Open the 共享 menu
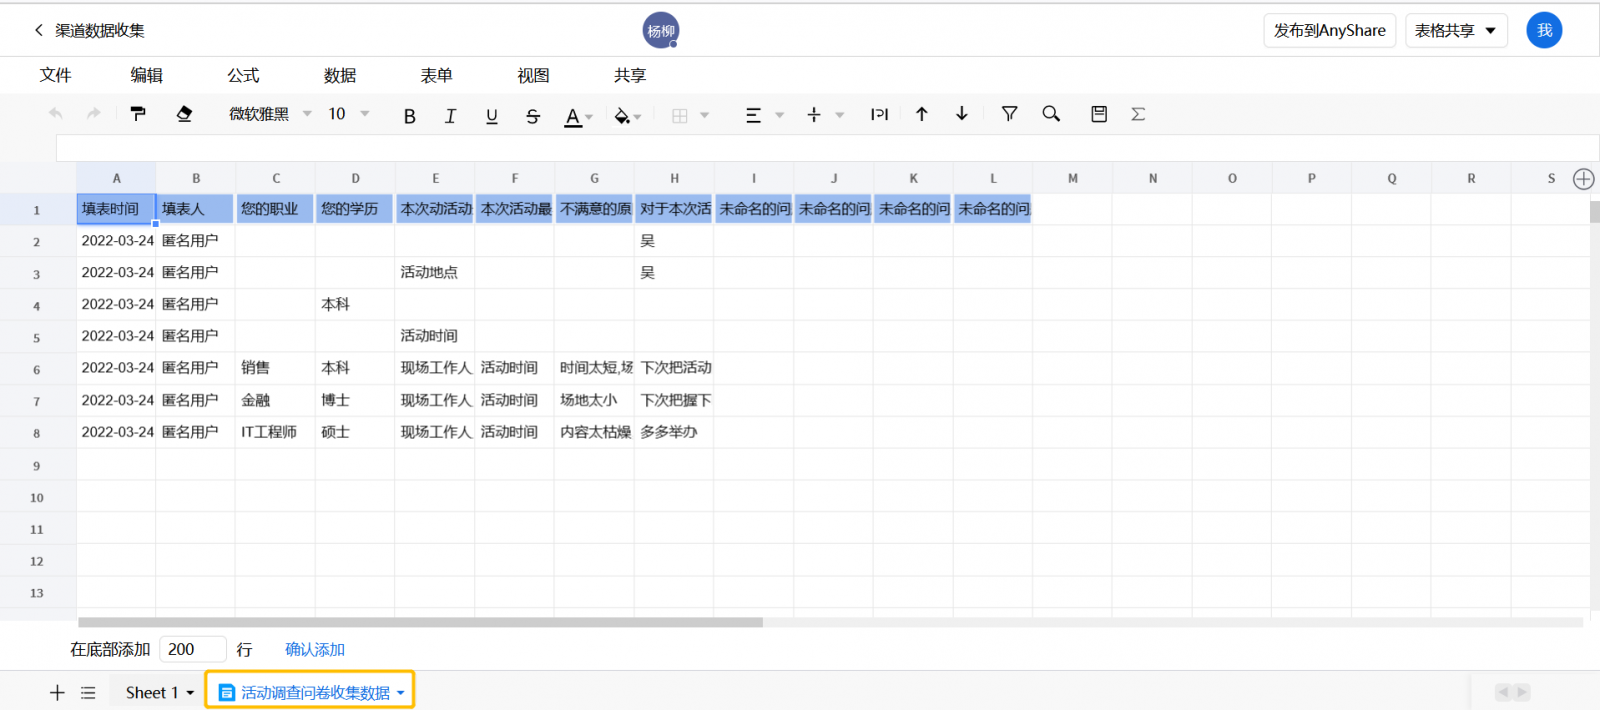 (x=630, y=75)
